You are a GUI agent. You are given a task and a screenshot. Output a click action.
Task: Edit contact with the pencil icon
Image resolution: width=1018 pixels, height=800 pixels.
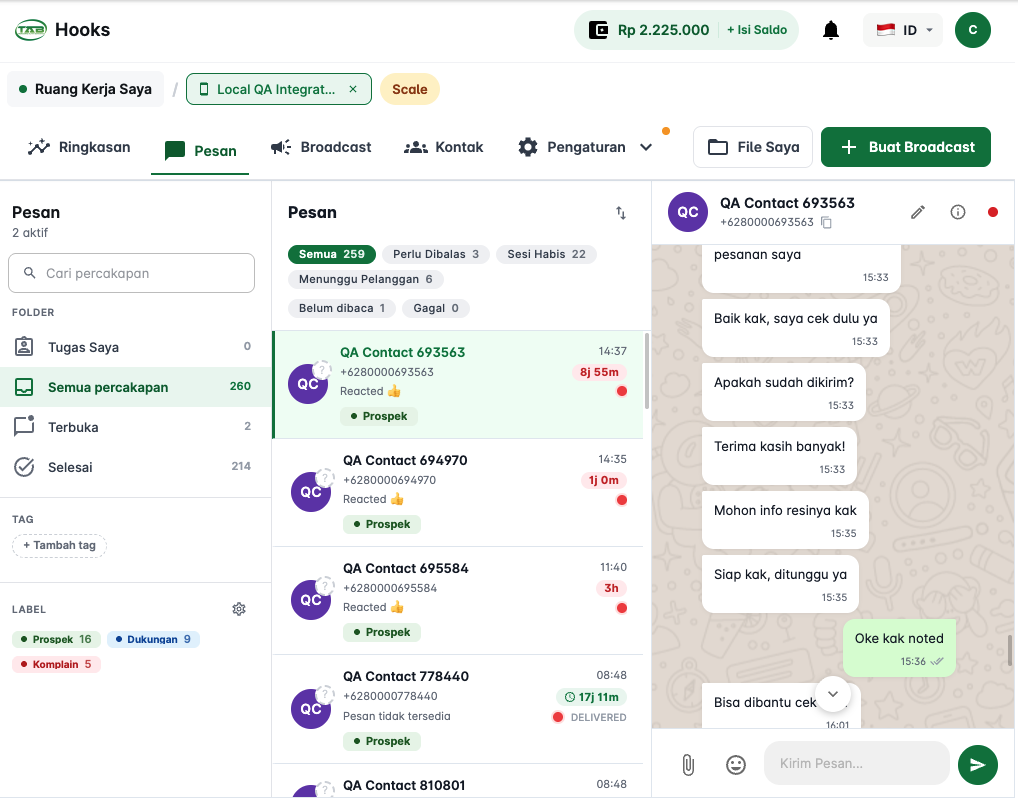point(917,212)
